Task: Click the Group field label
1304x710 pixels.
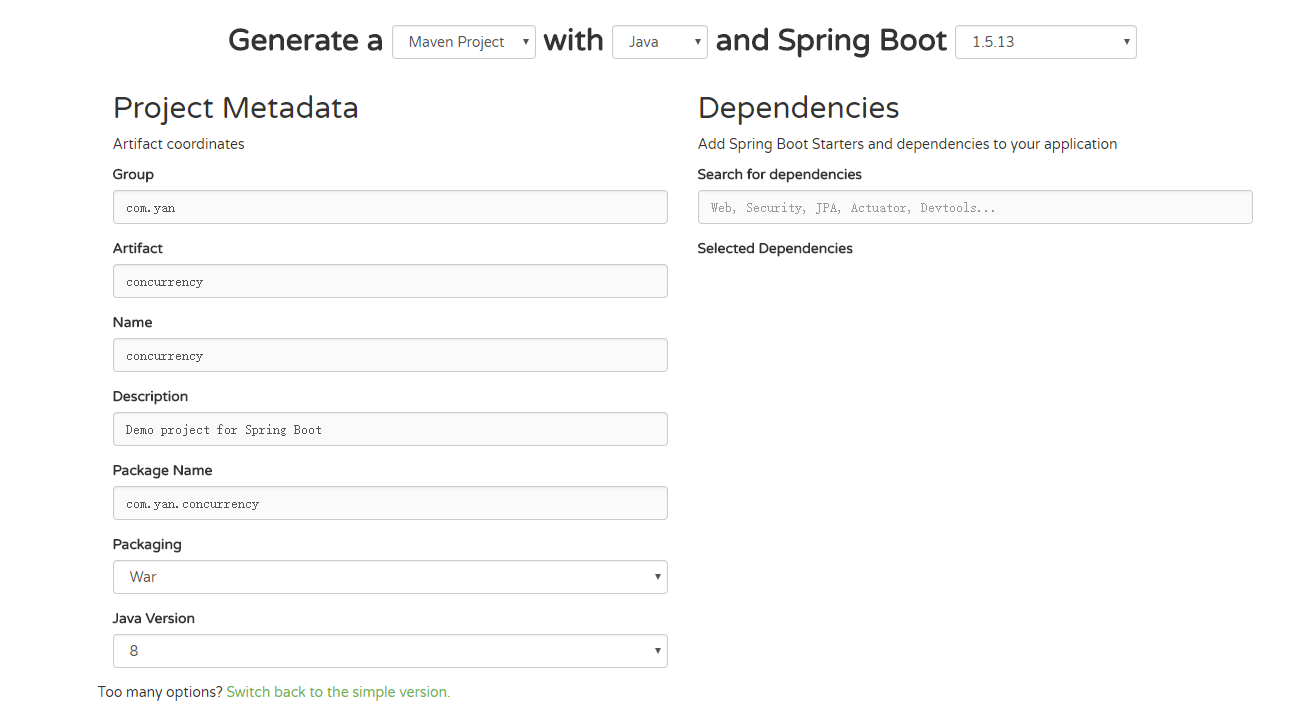Action: tap(133, 174)
